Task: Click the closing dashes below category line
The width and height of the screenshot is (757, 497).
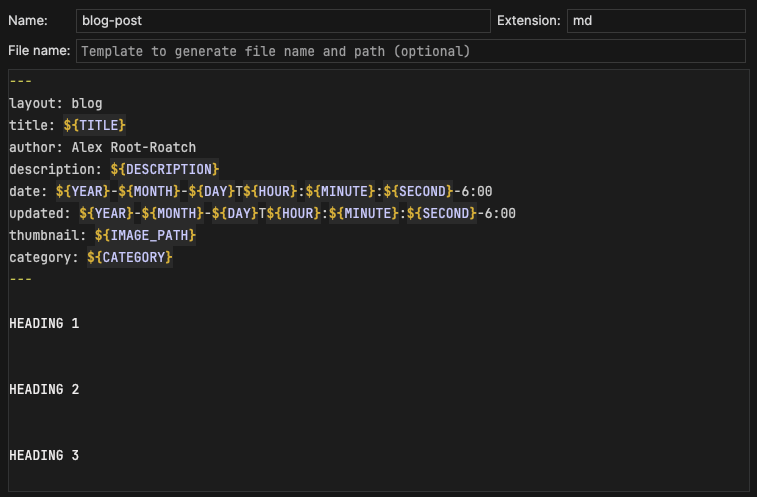Action: pos(21,279)
